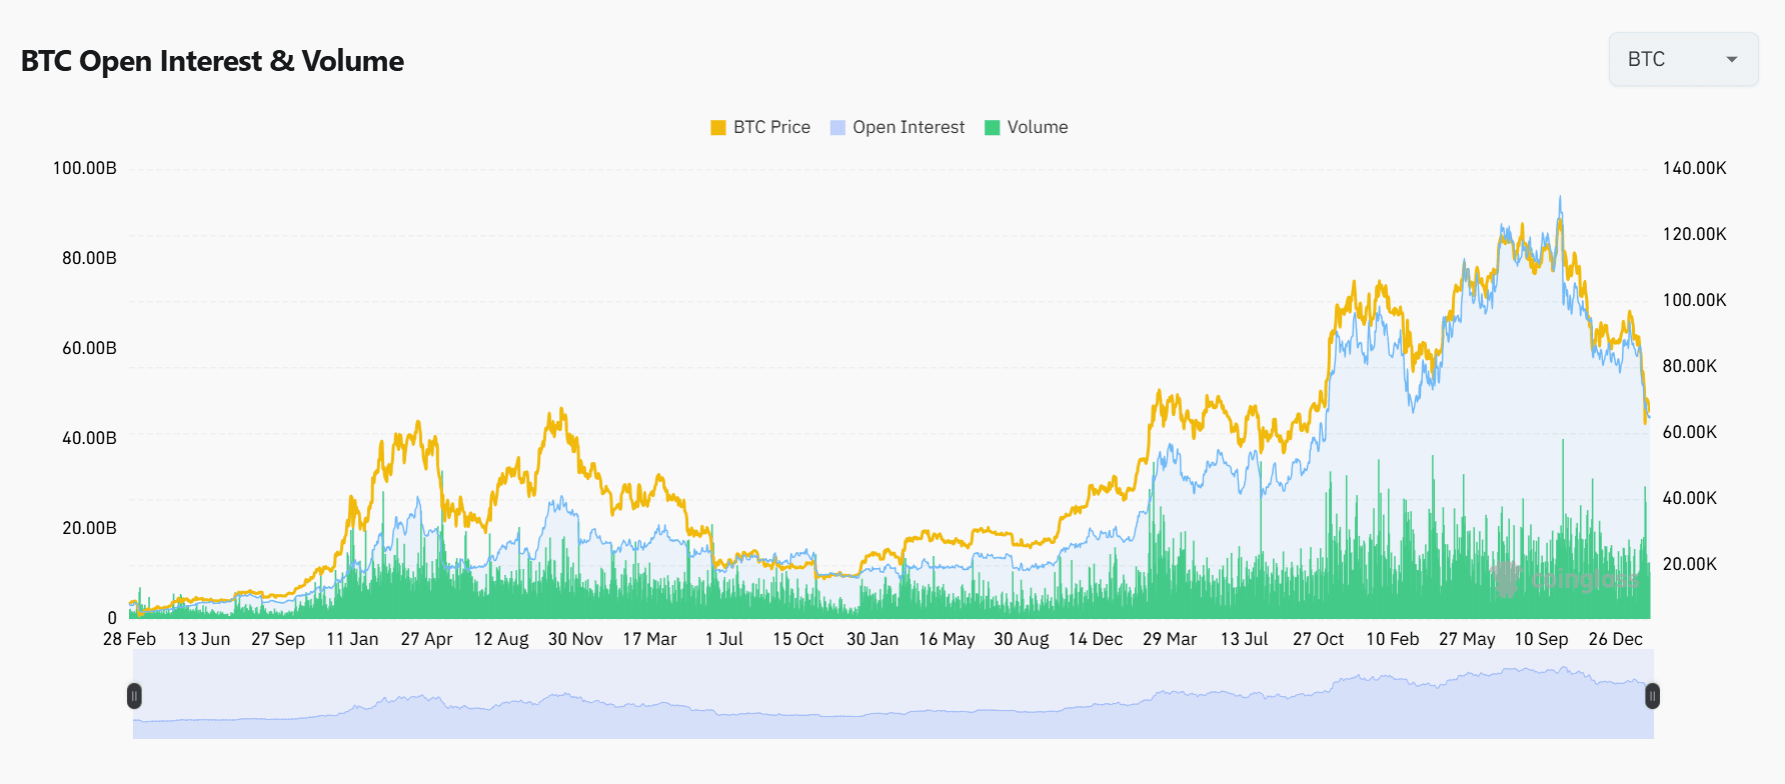Viewport: 1785px width, 784px height.
Task: Click the right range slider handle
Action: click(1652, 696)
